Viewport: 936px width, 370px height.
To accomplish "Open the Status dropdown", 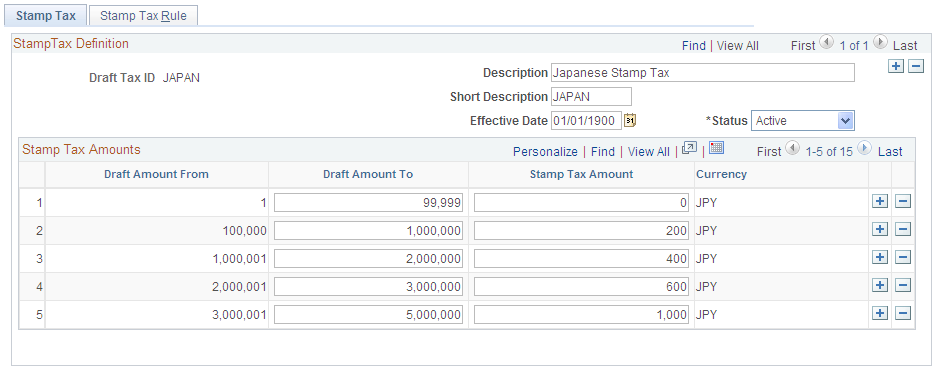I will 803,121.
